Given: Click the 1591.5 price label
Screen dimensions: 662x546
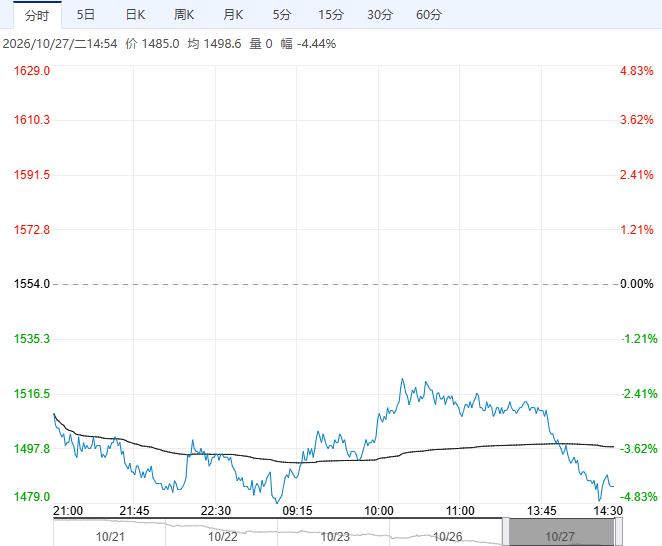Looking at the screenshot, I should tap(32, 175).
